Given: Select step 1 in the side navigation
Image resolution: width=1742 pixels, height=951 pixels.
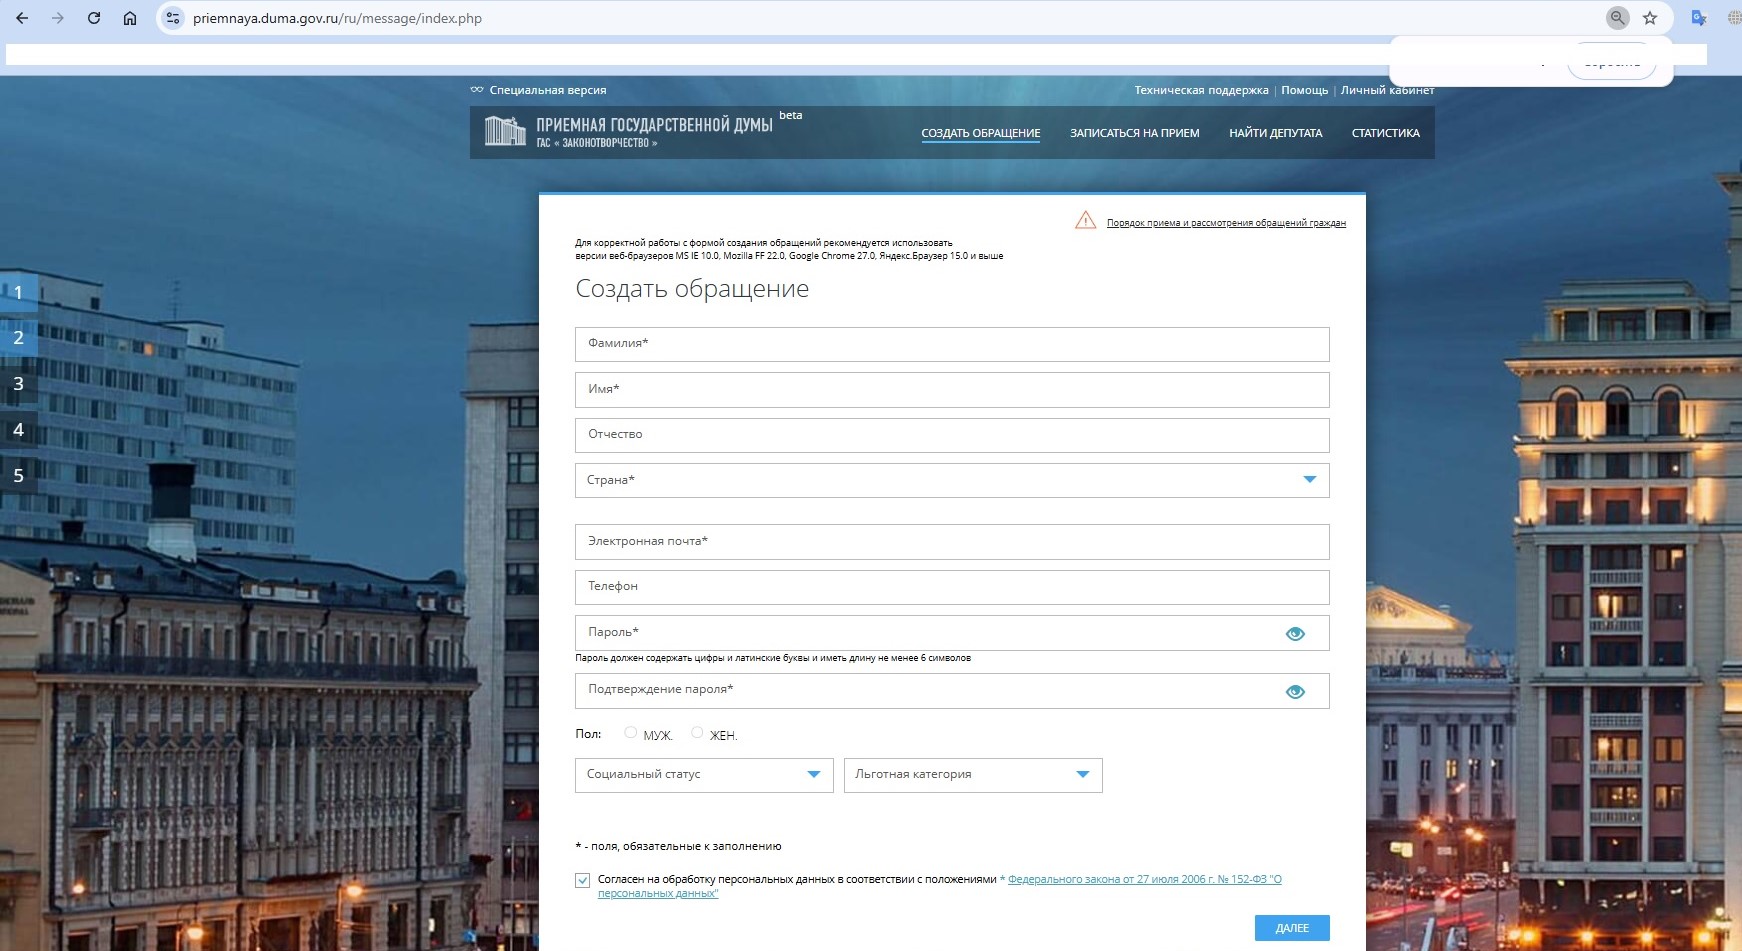Looking at the screenshot, I should [x=19, y=292].
